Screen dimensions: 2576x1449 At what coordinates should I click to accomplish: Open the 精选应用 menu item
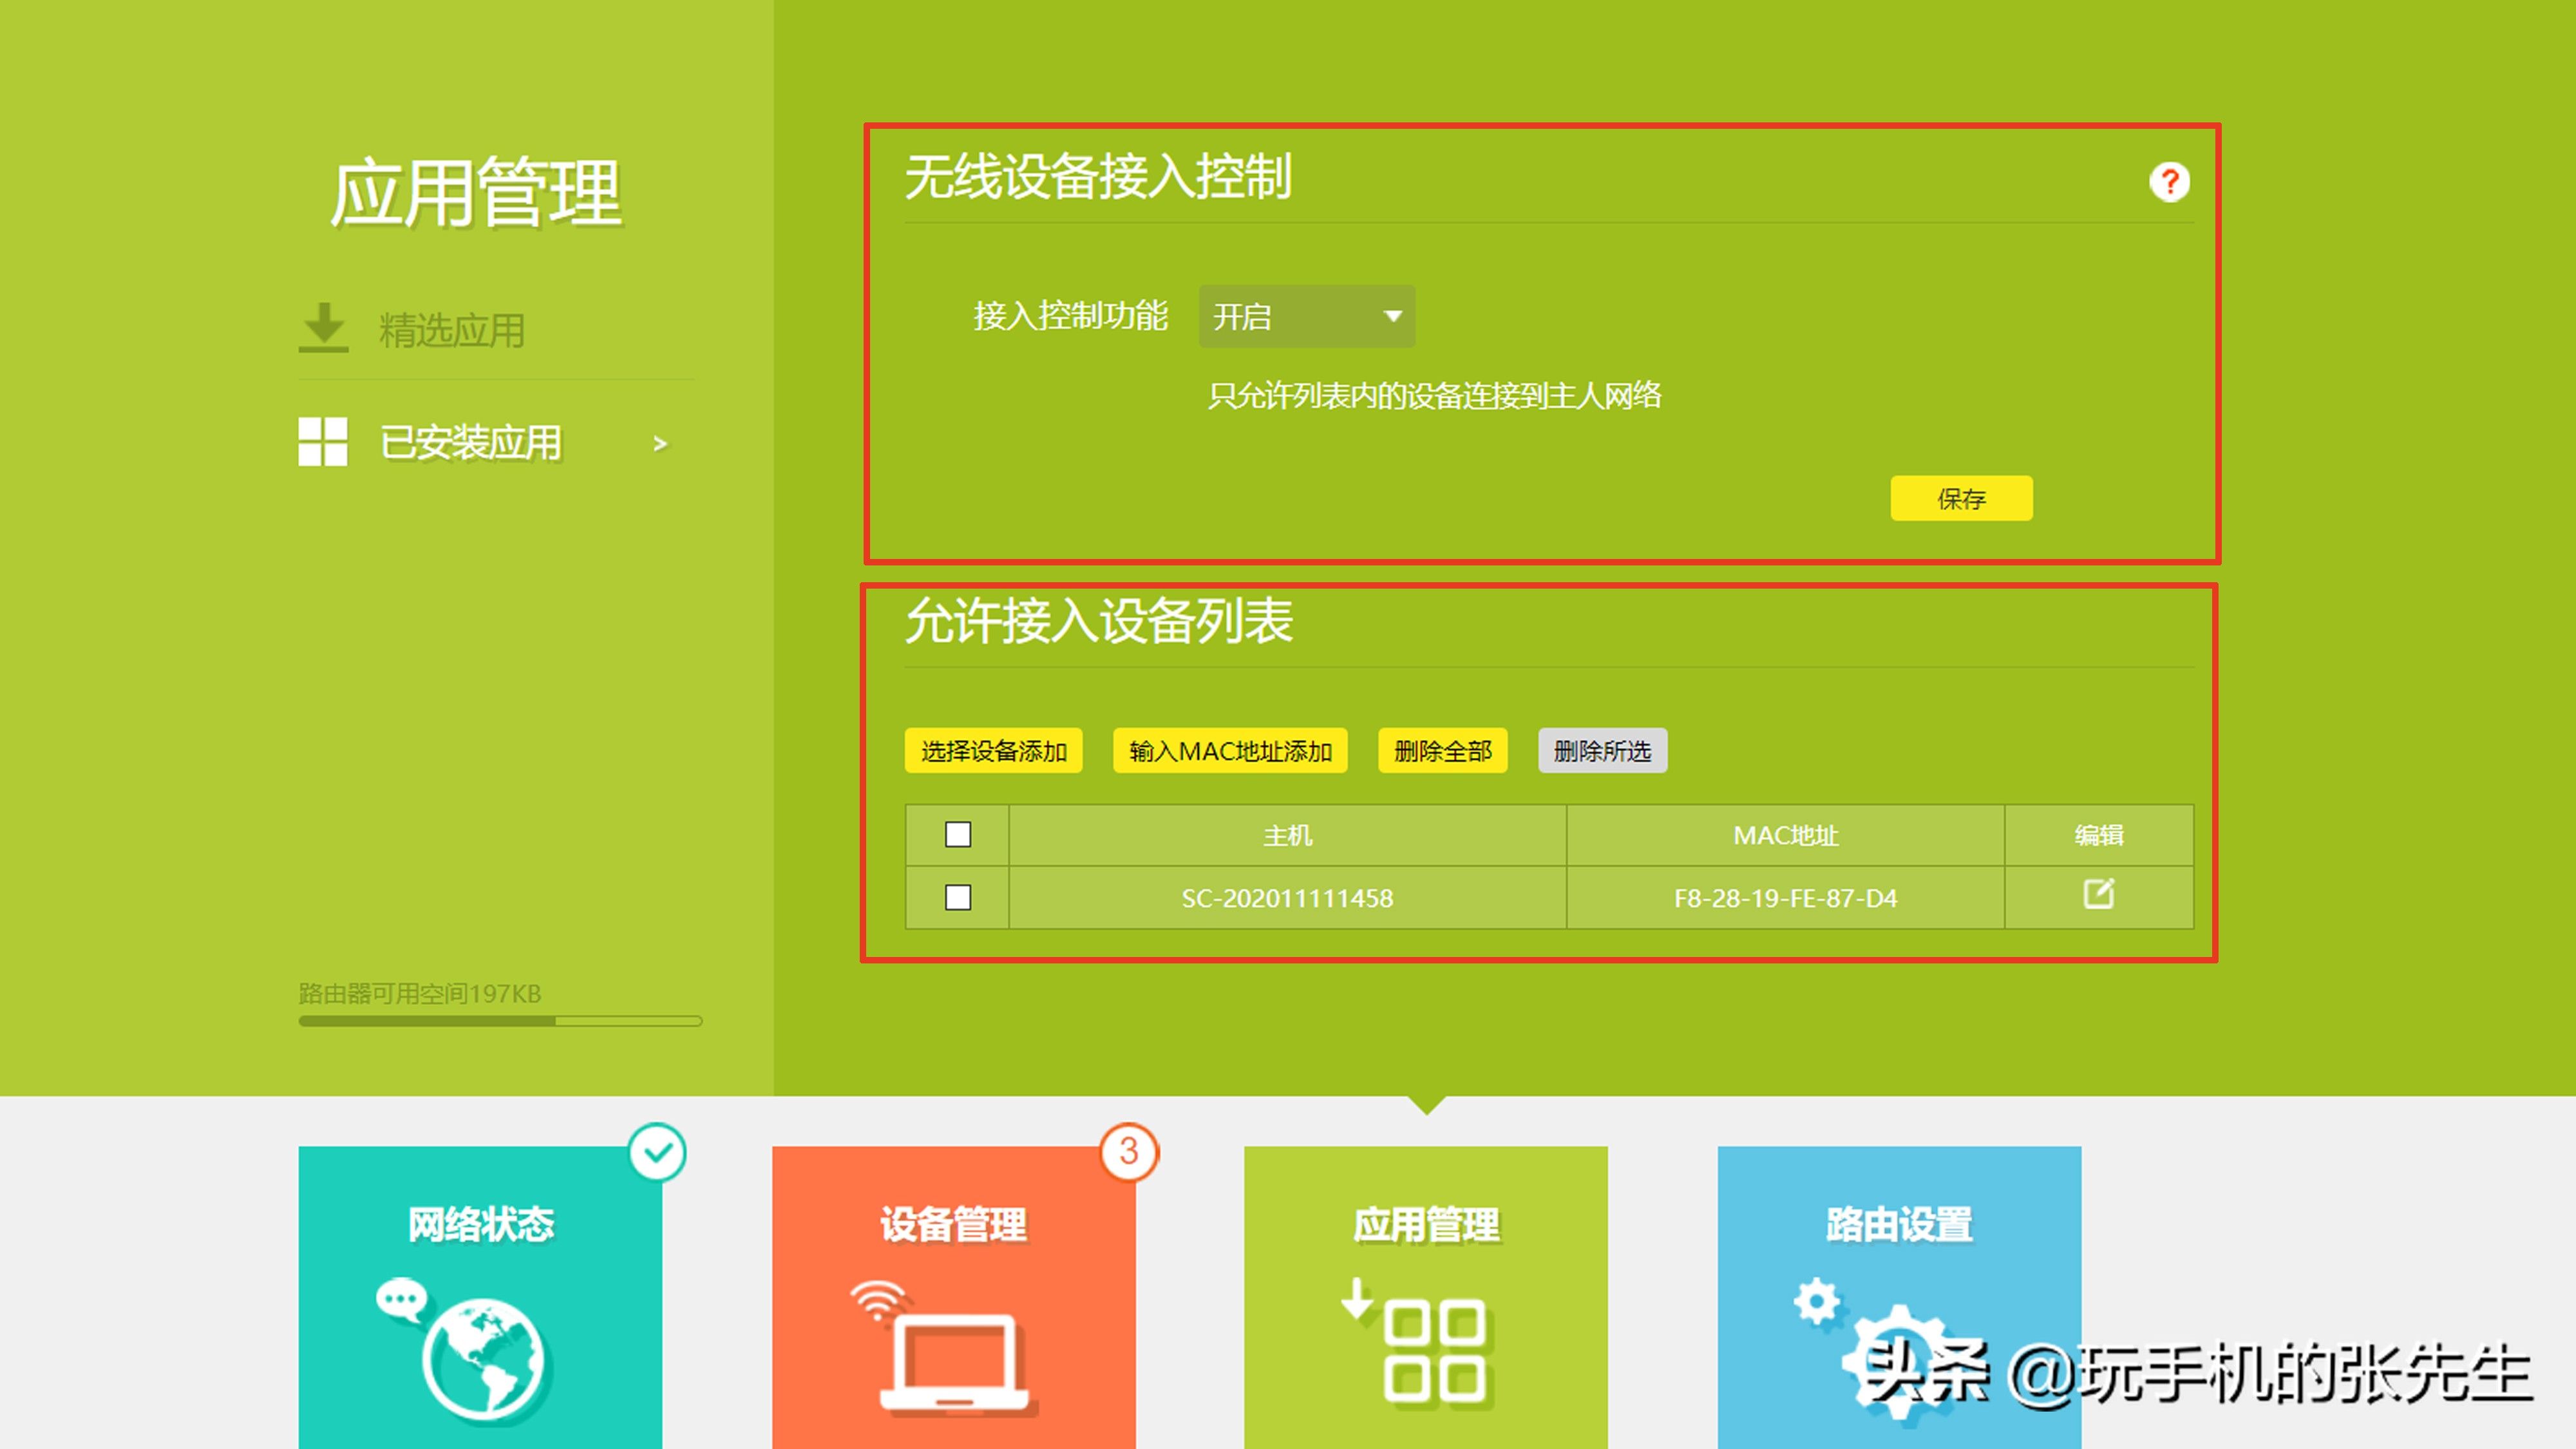pos(452,330)
